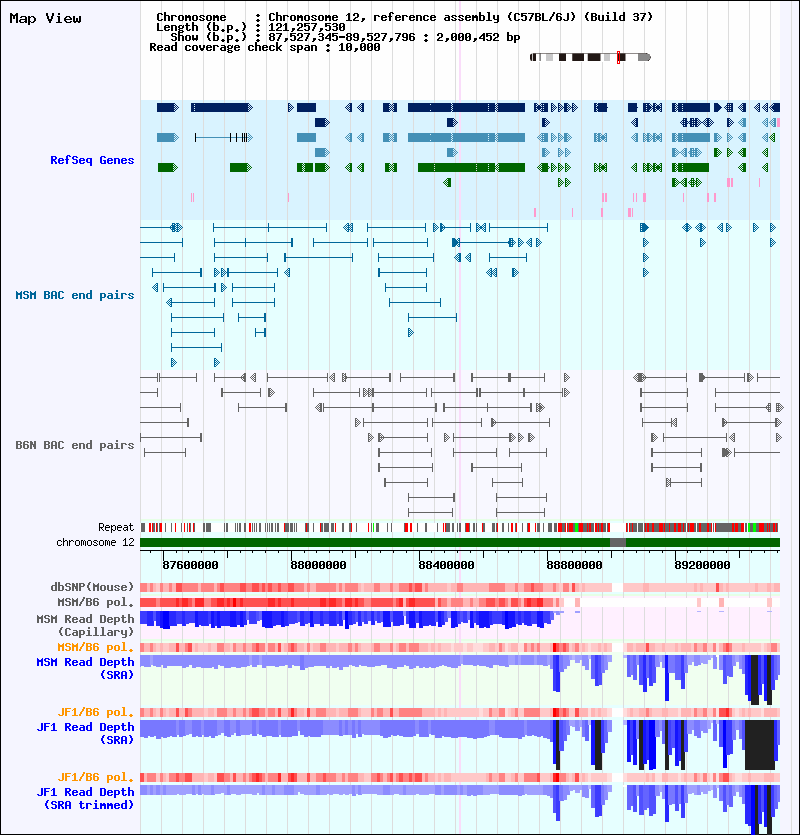Image resolution: width=800 pixels, height=835 pixels.
Task: Click the red marker on chromosome ideogram
Action: (618, 58)
